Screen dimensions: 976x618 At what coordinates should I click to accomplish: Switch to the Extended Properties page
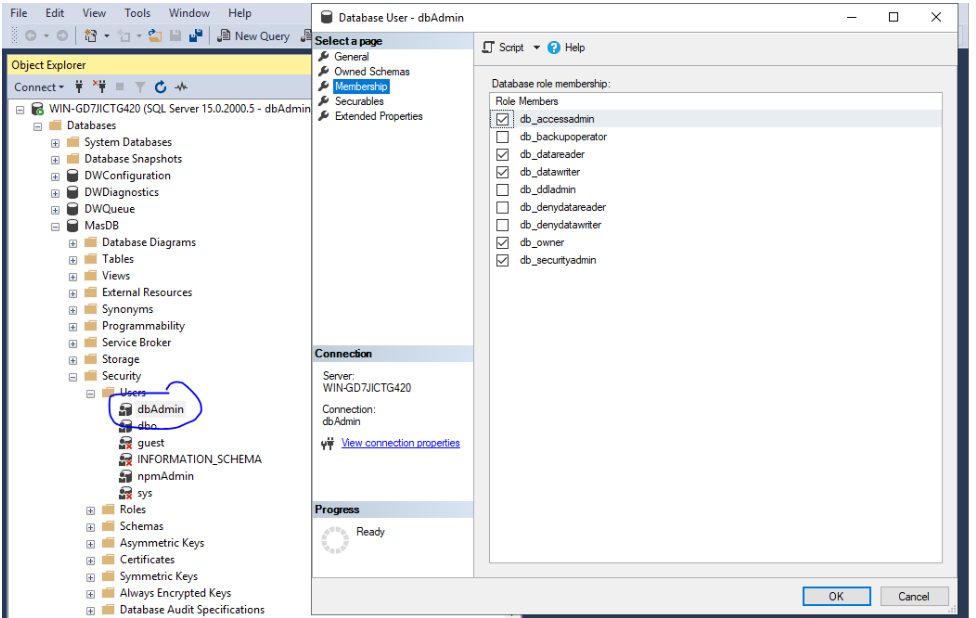[378, 116]
